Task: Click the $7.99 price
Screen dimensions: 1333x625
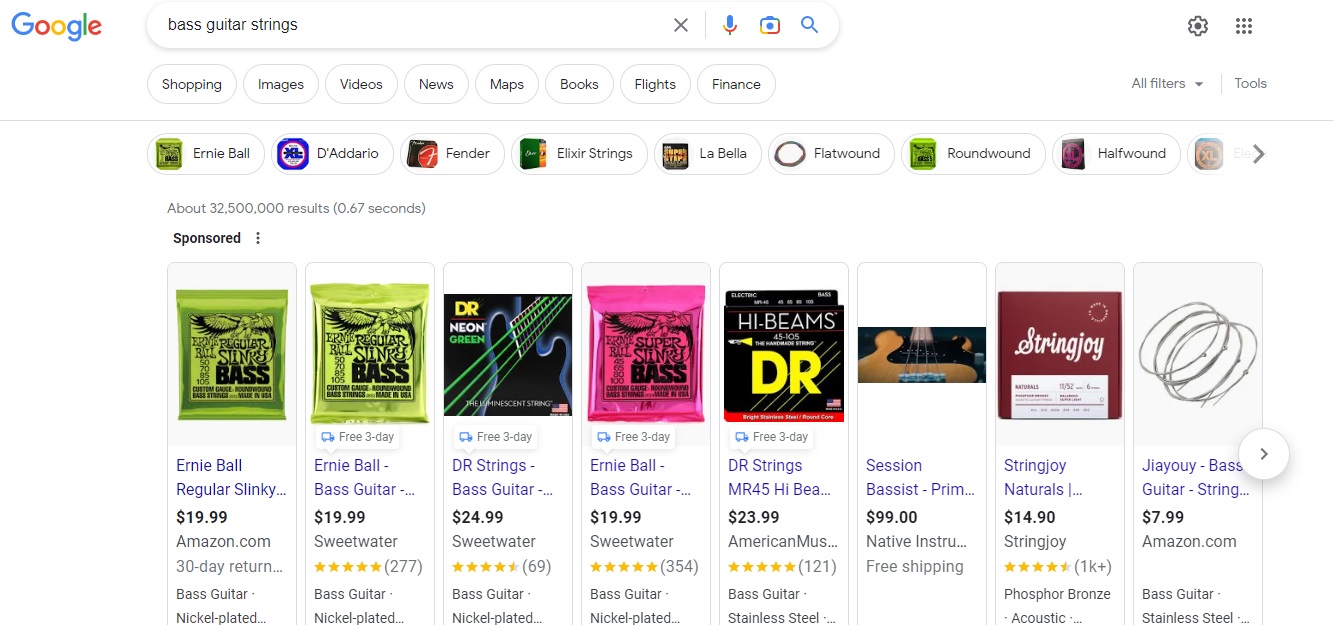Action: [1163, 518]
